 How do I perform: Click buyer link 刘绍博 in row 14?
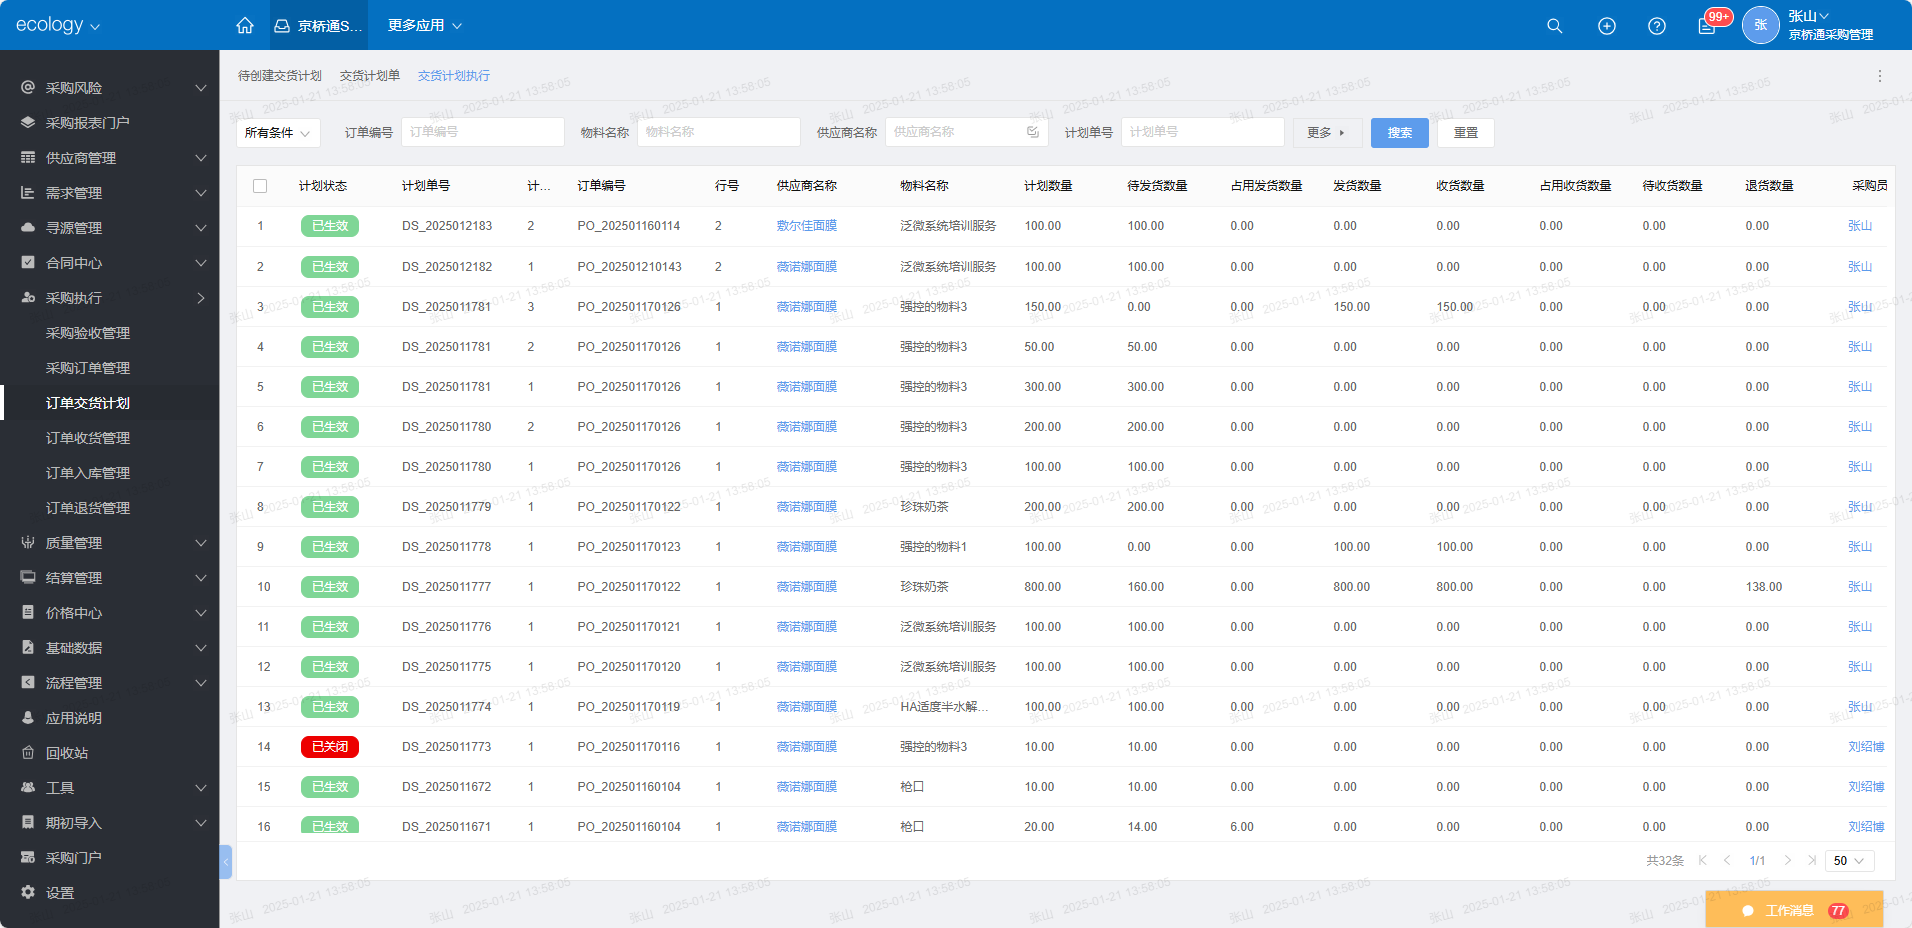pos(1866,747)
